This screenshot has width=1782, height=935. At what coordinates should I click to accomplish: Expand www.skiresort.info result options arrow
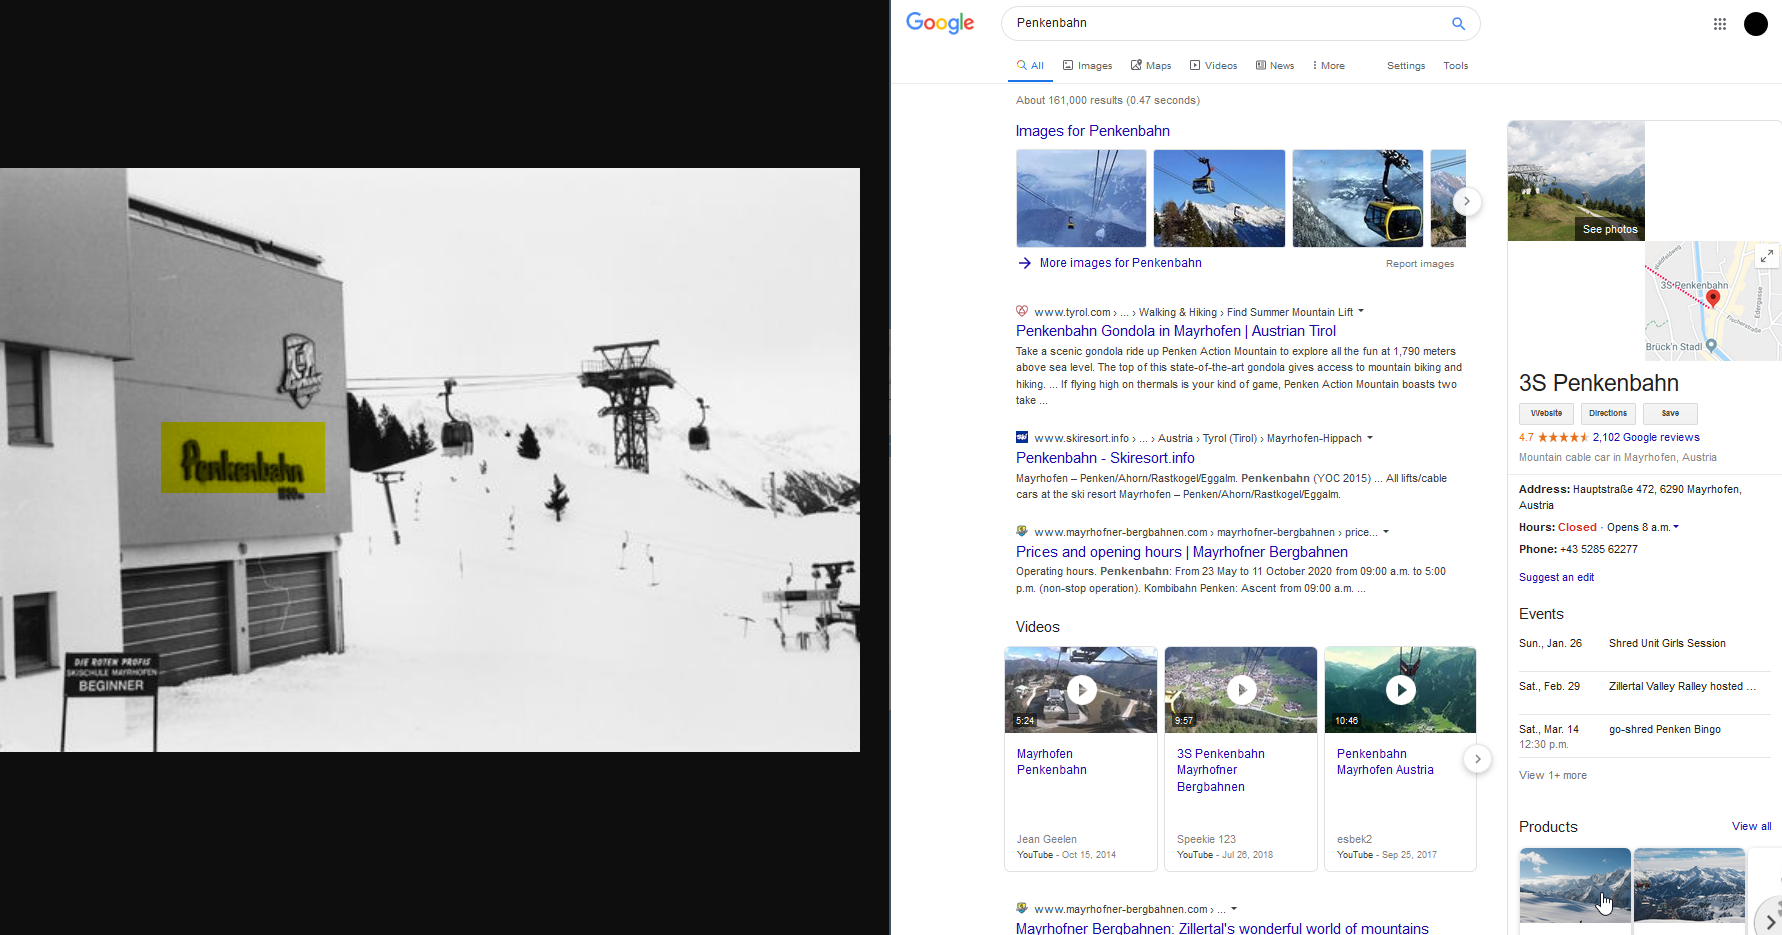pyautogui.click(x=1370, y=437)
